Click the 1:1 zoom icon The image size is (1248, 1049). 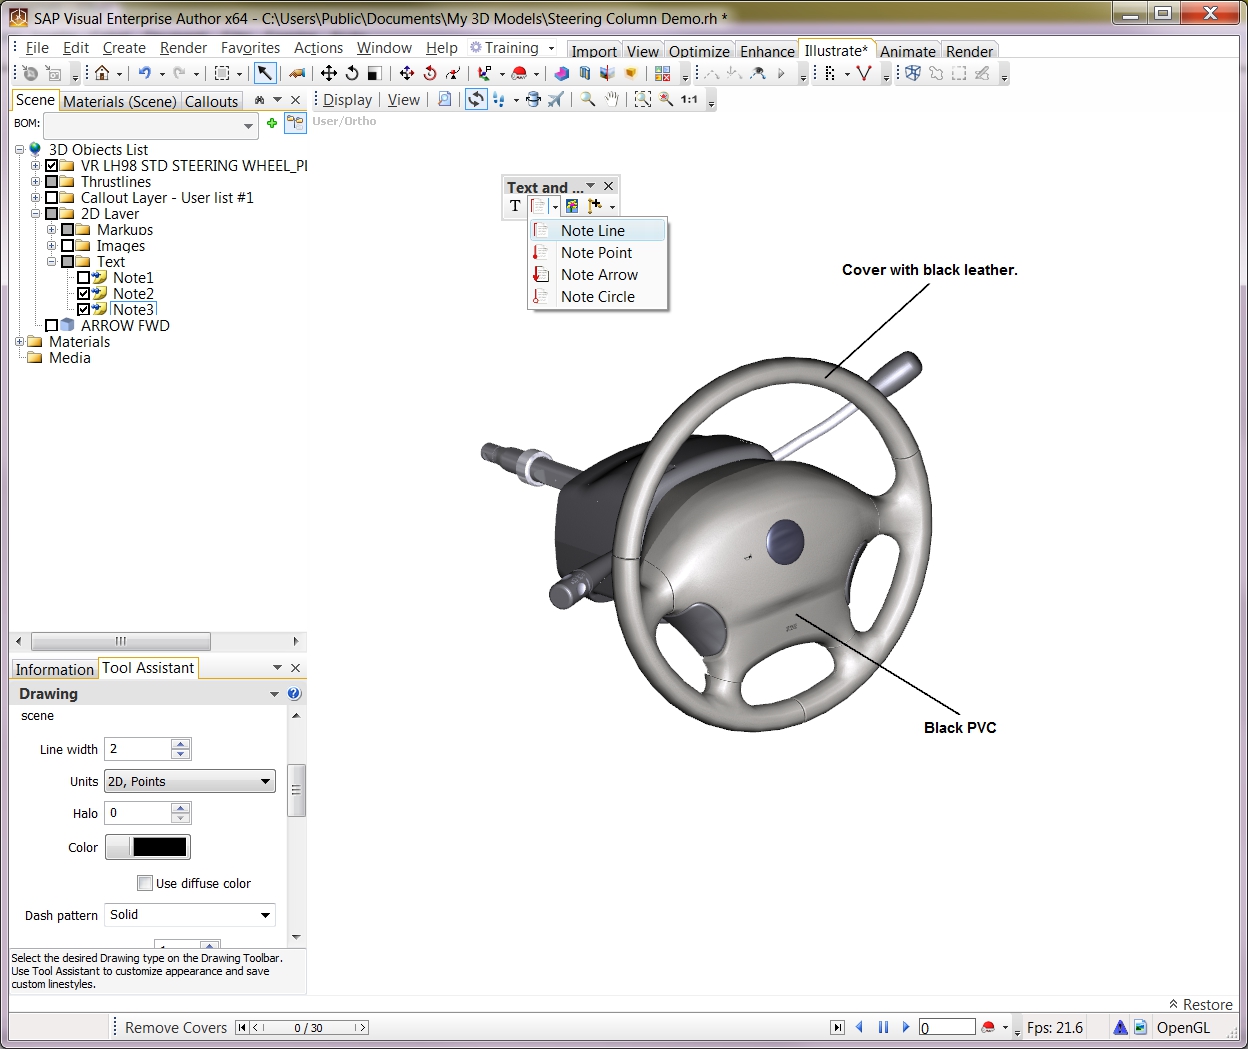pos(689,99)
